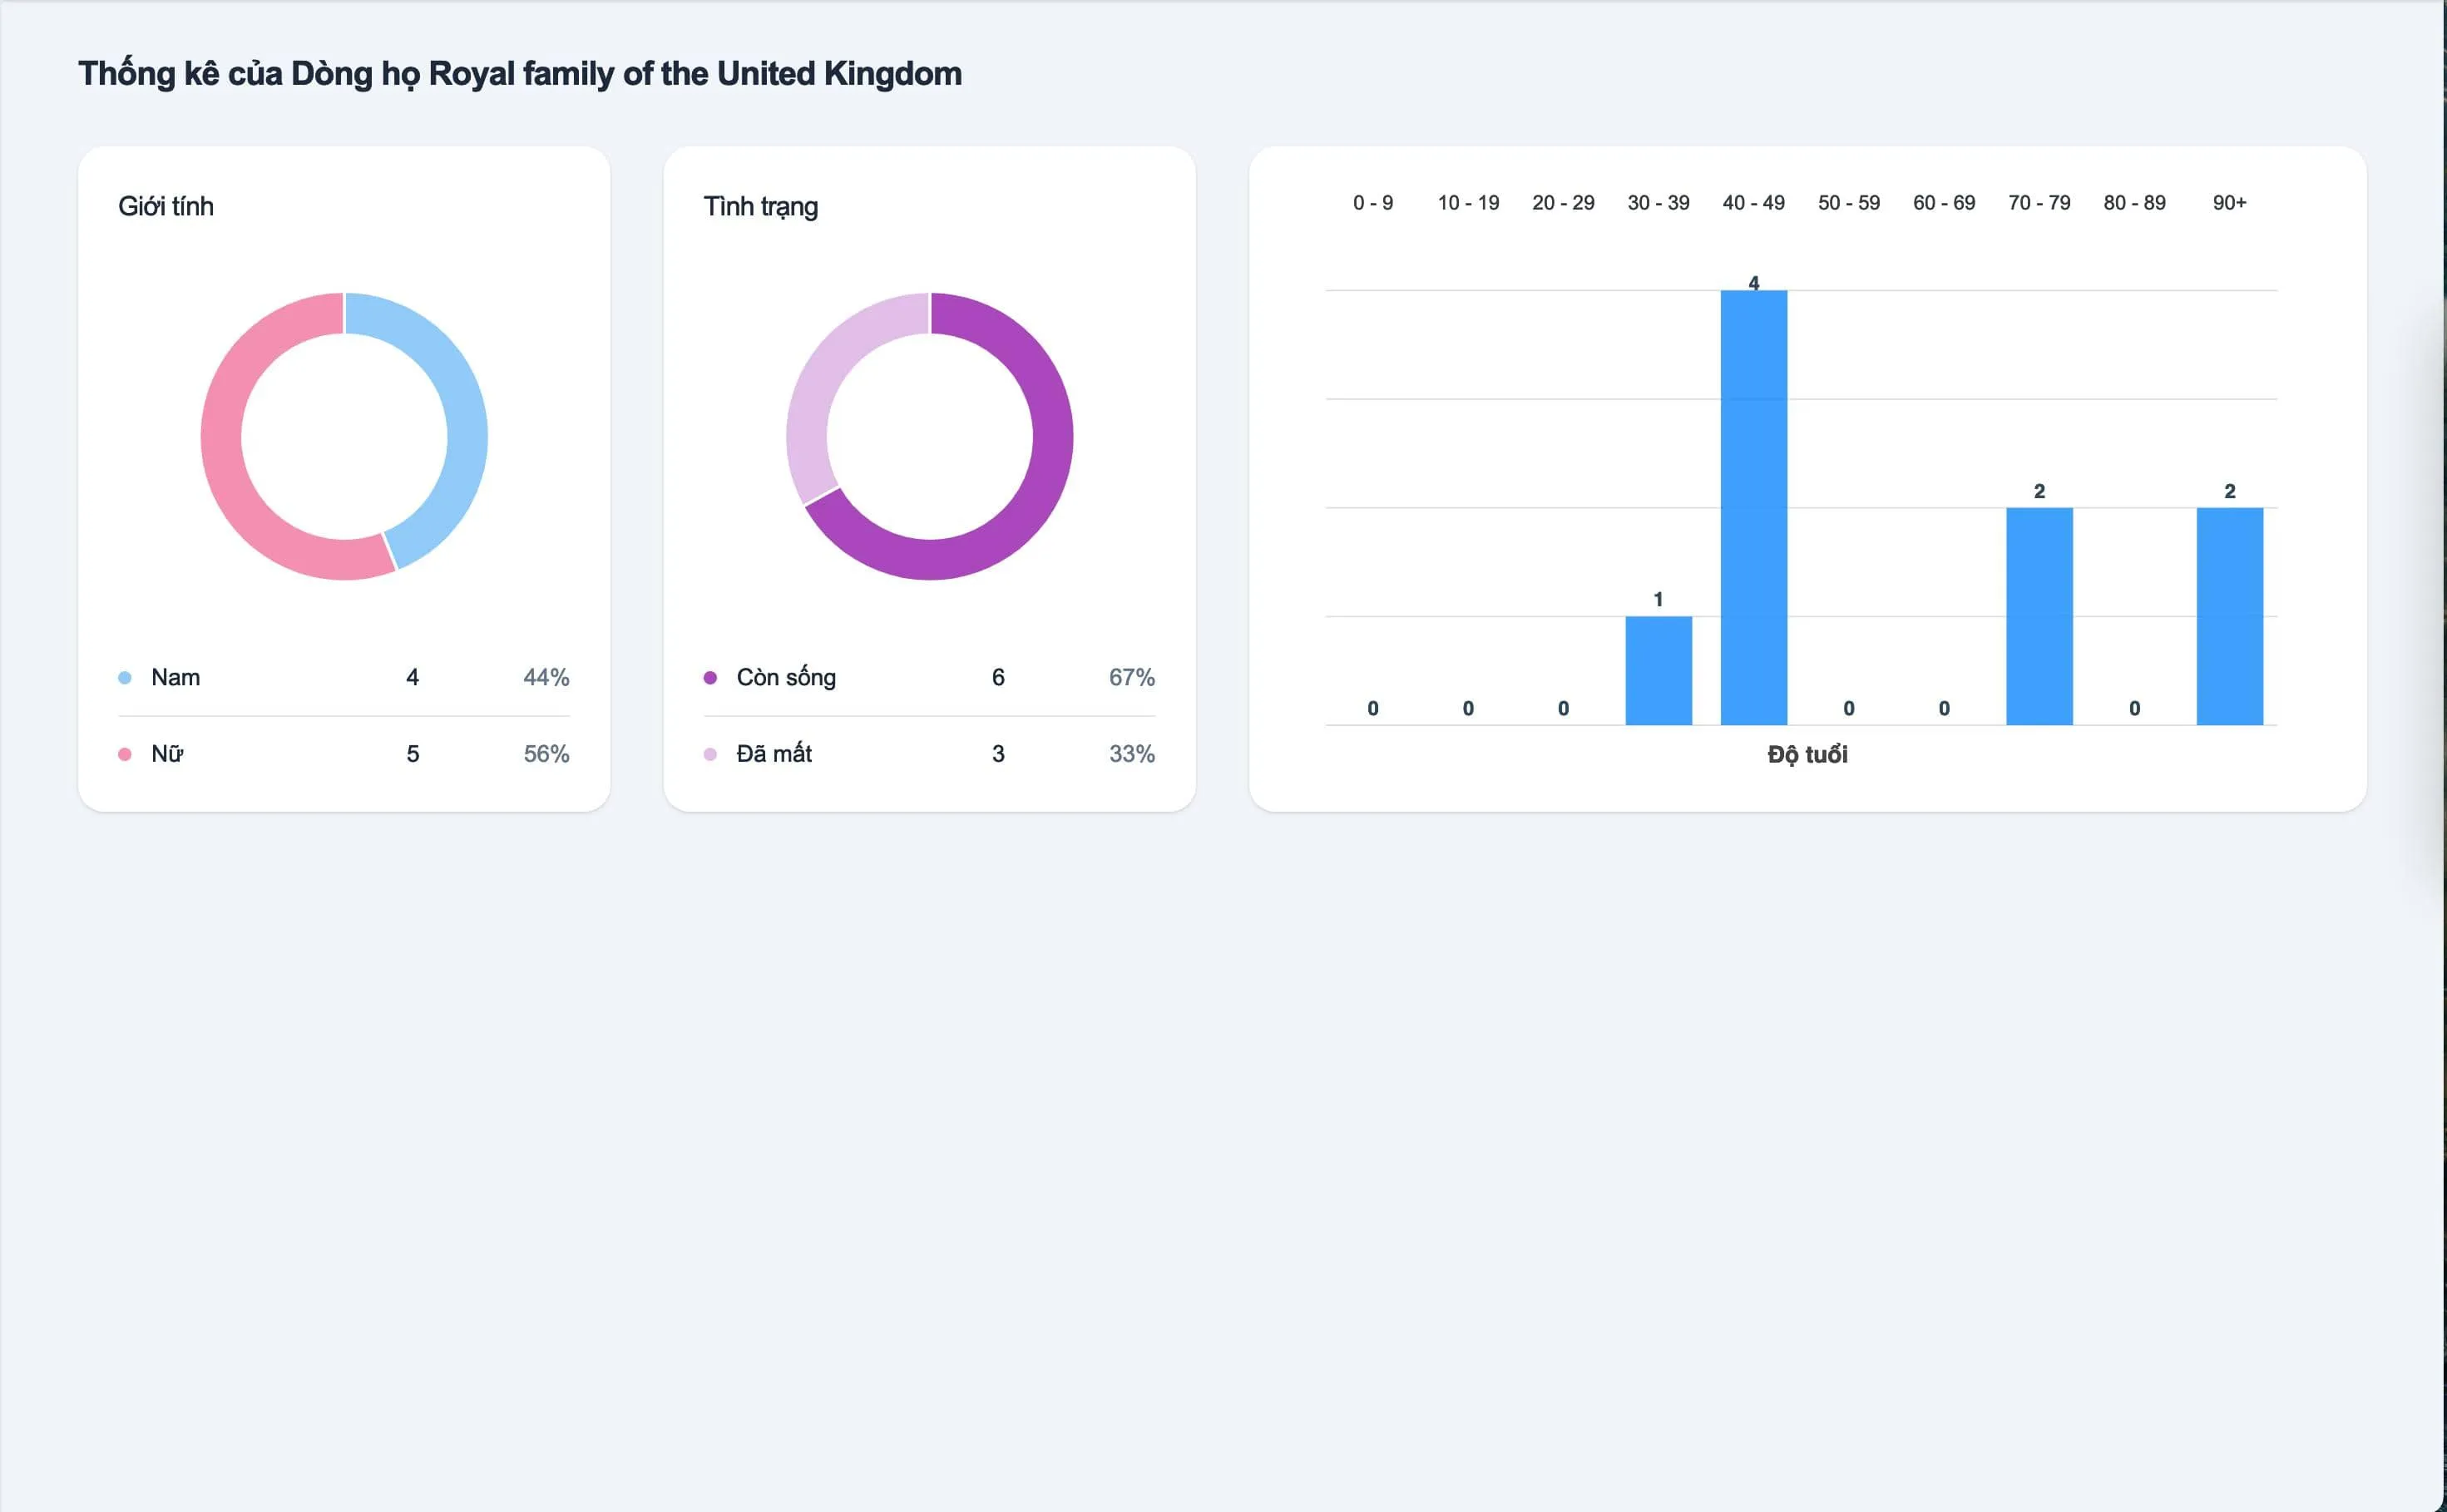Click the Còn sống legend label
Viewport: 2447px width, 1512px height.
786,678
